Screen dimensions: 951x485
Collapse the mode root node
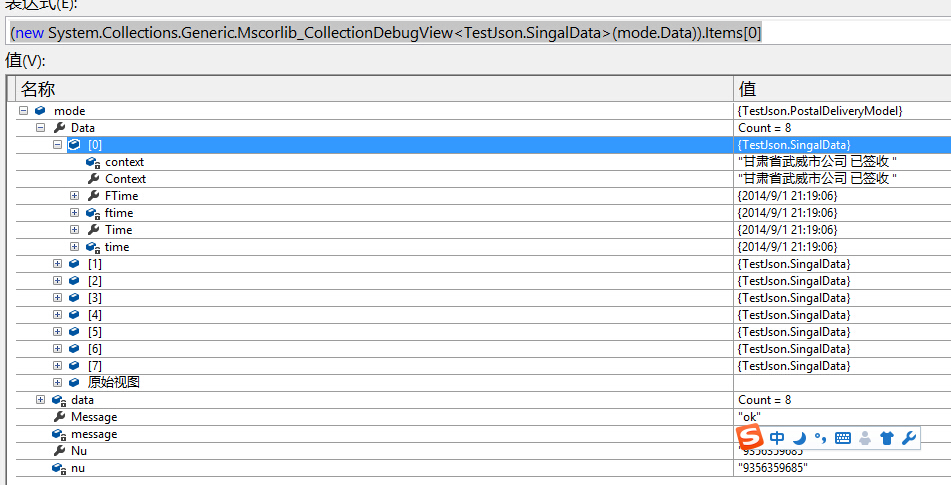[23, 111]
